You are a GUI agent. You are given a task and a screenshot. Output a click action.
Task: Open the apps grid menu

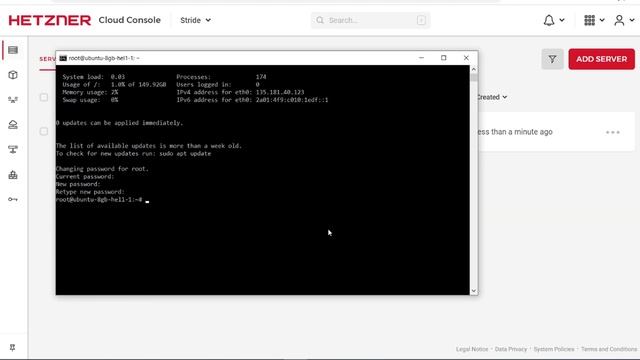(589, 20)
